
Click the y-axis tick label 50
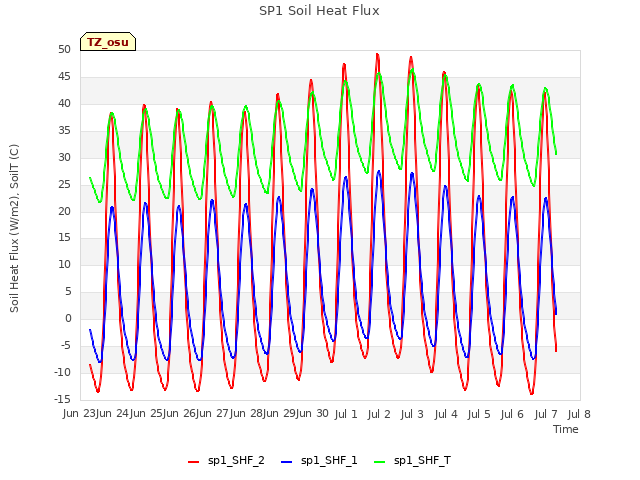(64, 50)
